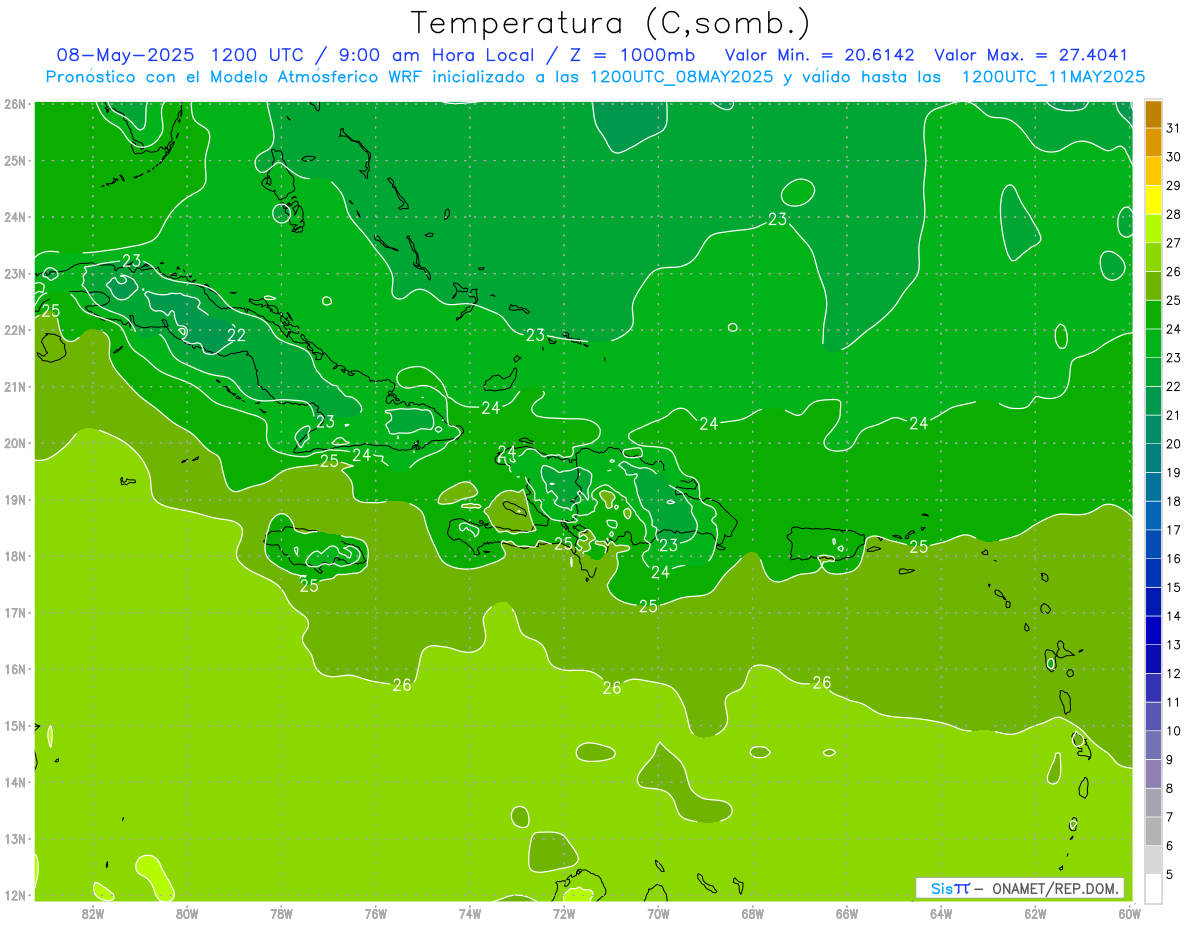Click the 17N latitude axis label

(15, 612)
